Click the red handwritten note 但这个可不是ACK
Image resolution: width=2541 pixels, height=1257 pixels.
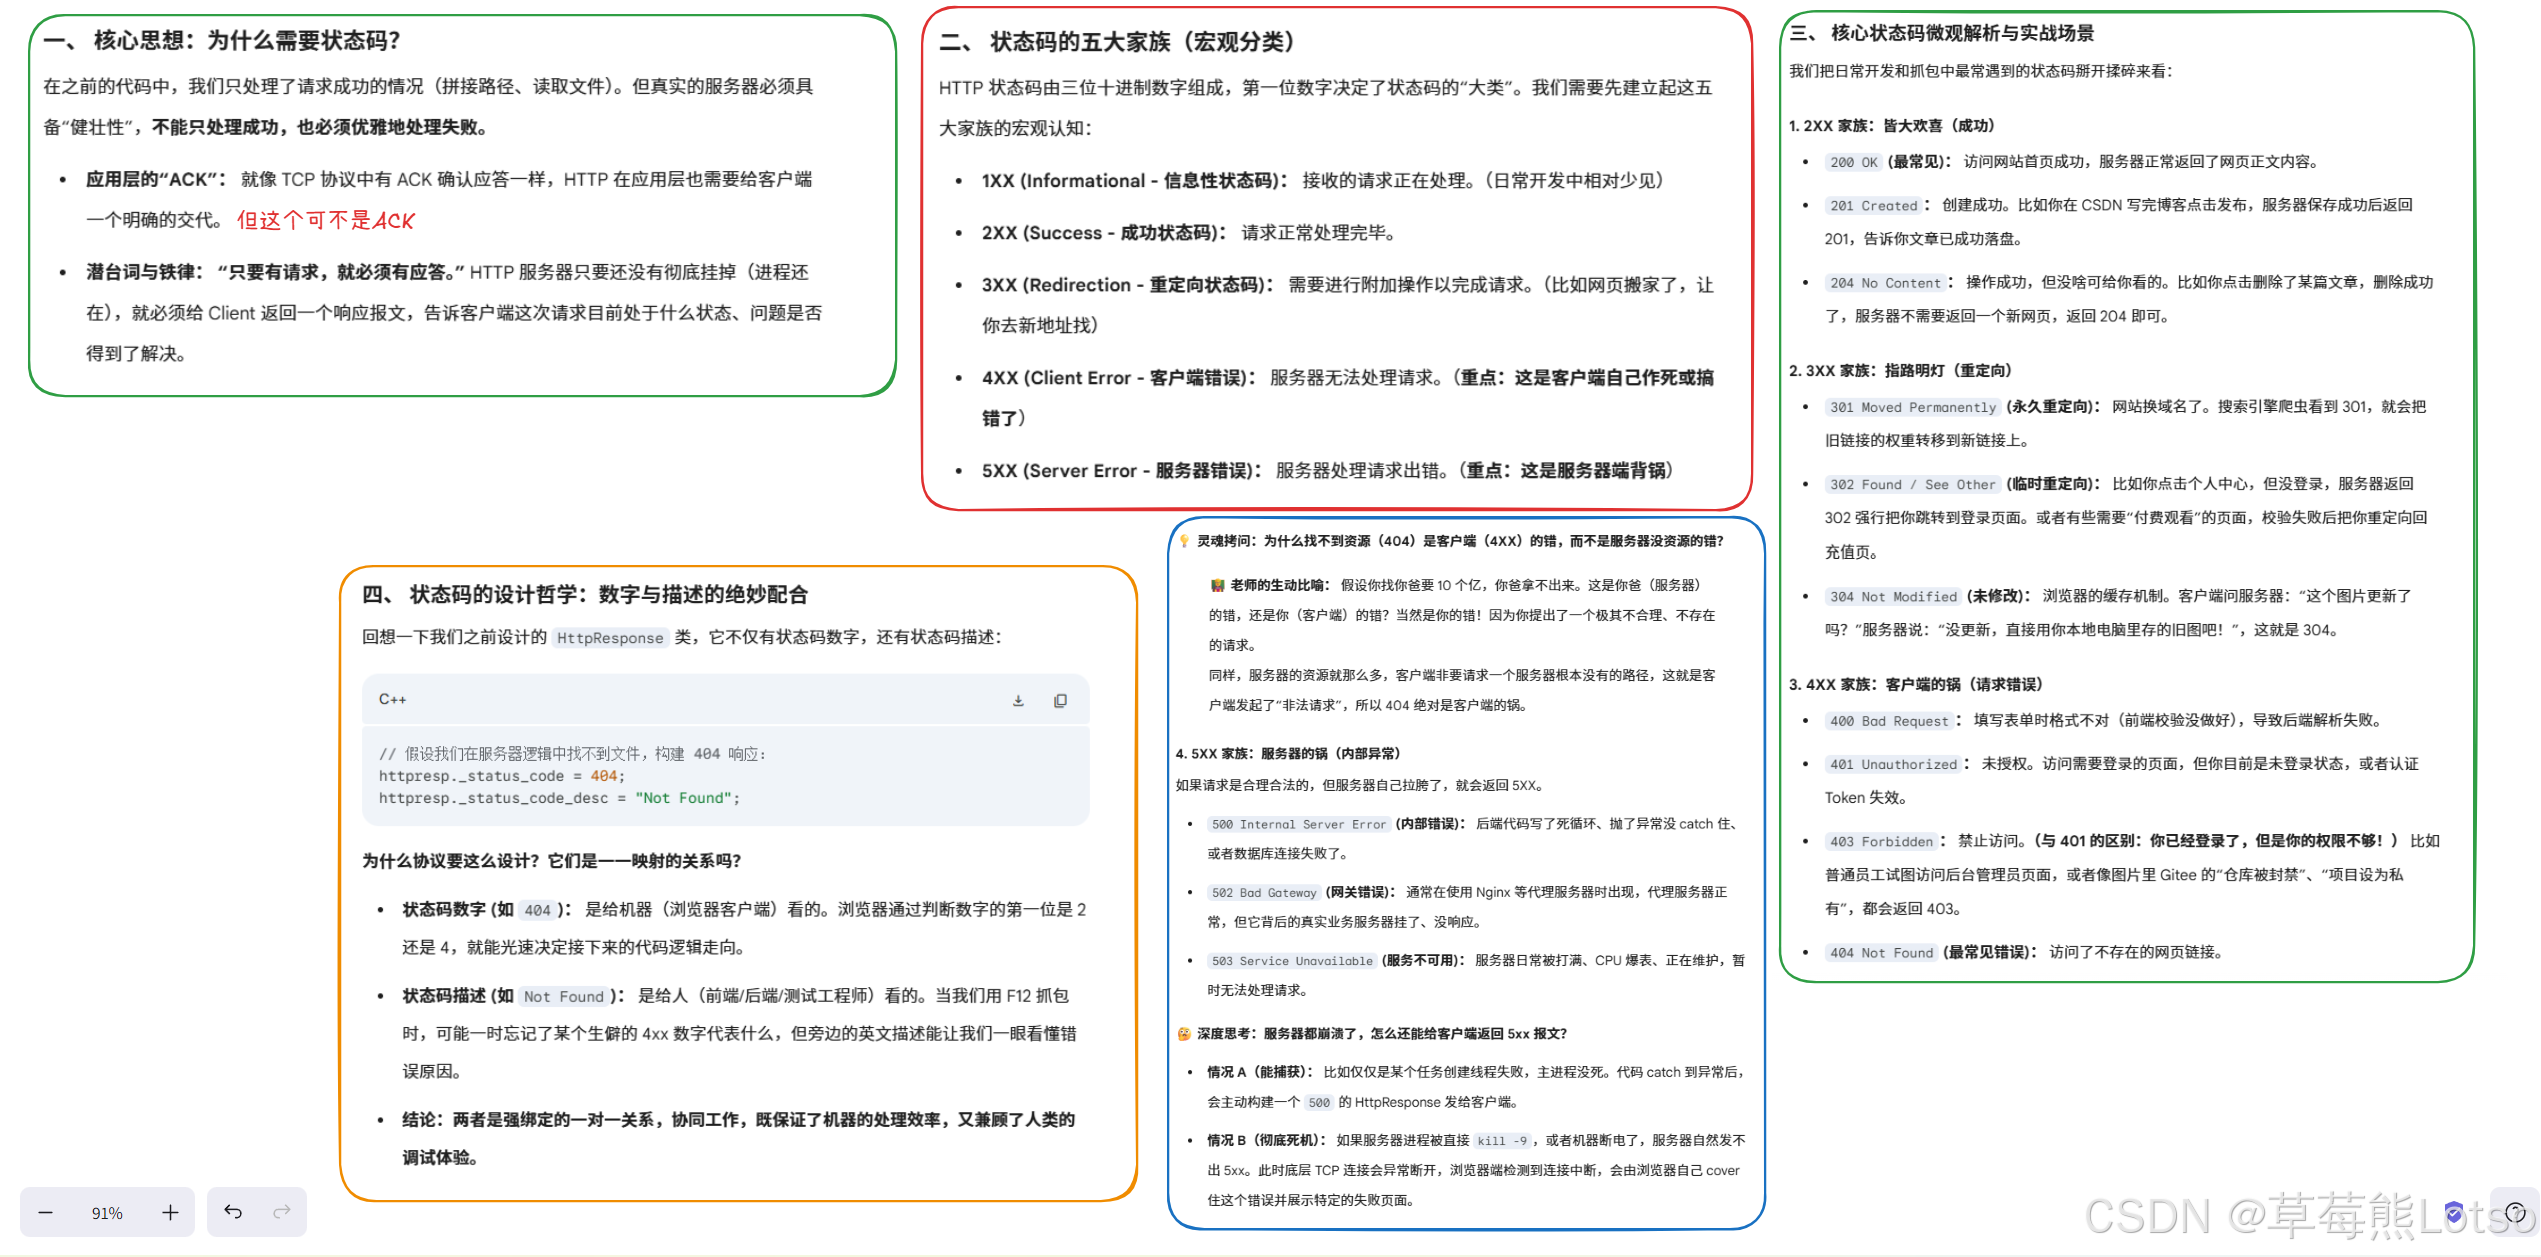(x=325, y=220)
